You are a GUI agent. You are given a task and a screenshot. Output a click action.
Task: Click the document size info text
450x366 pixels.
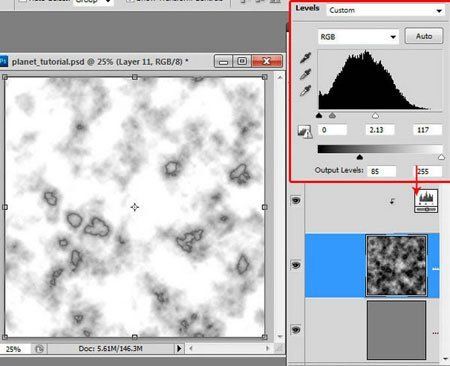point(110,349)
